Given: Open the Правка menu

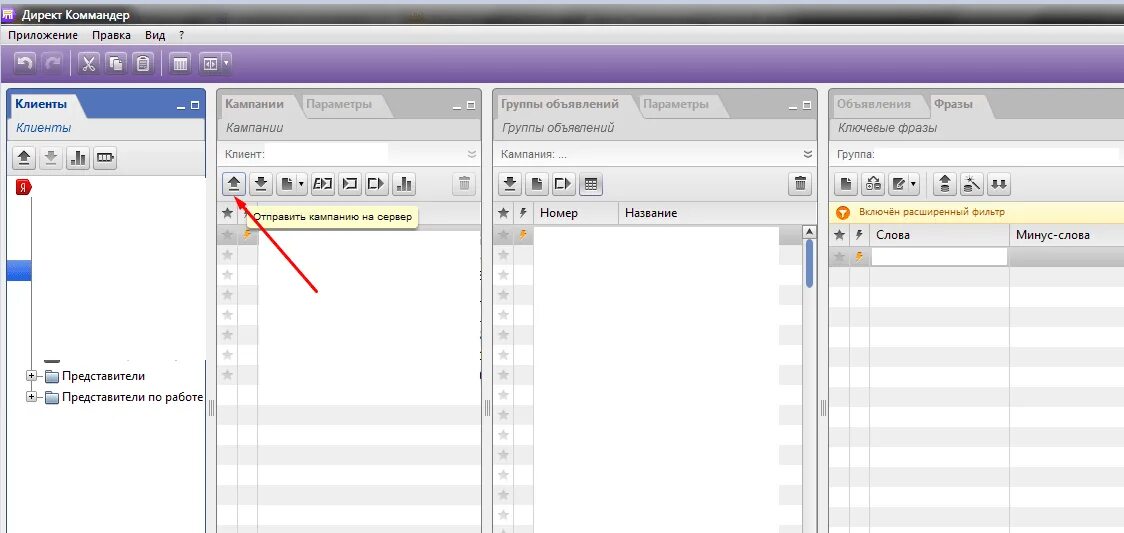Looking at the screenshot, I should pos(111,34).
